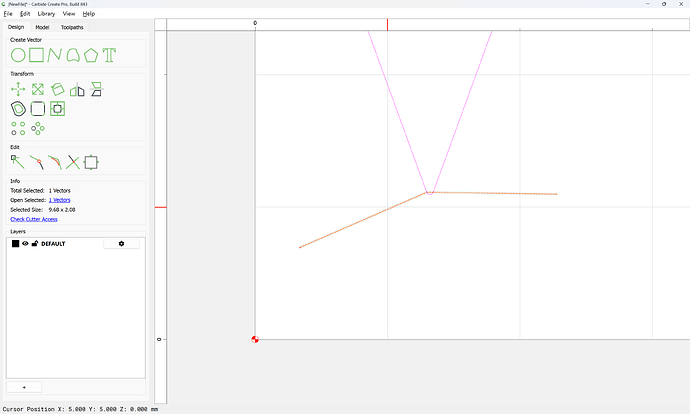Select the Polygon creation tool

coord(91,55)
